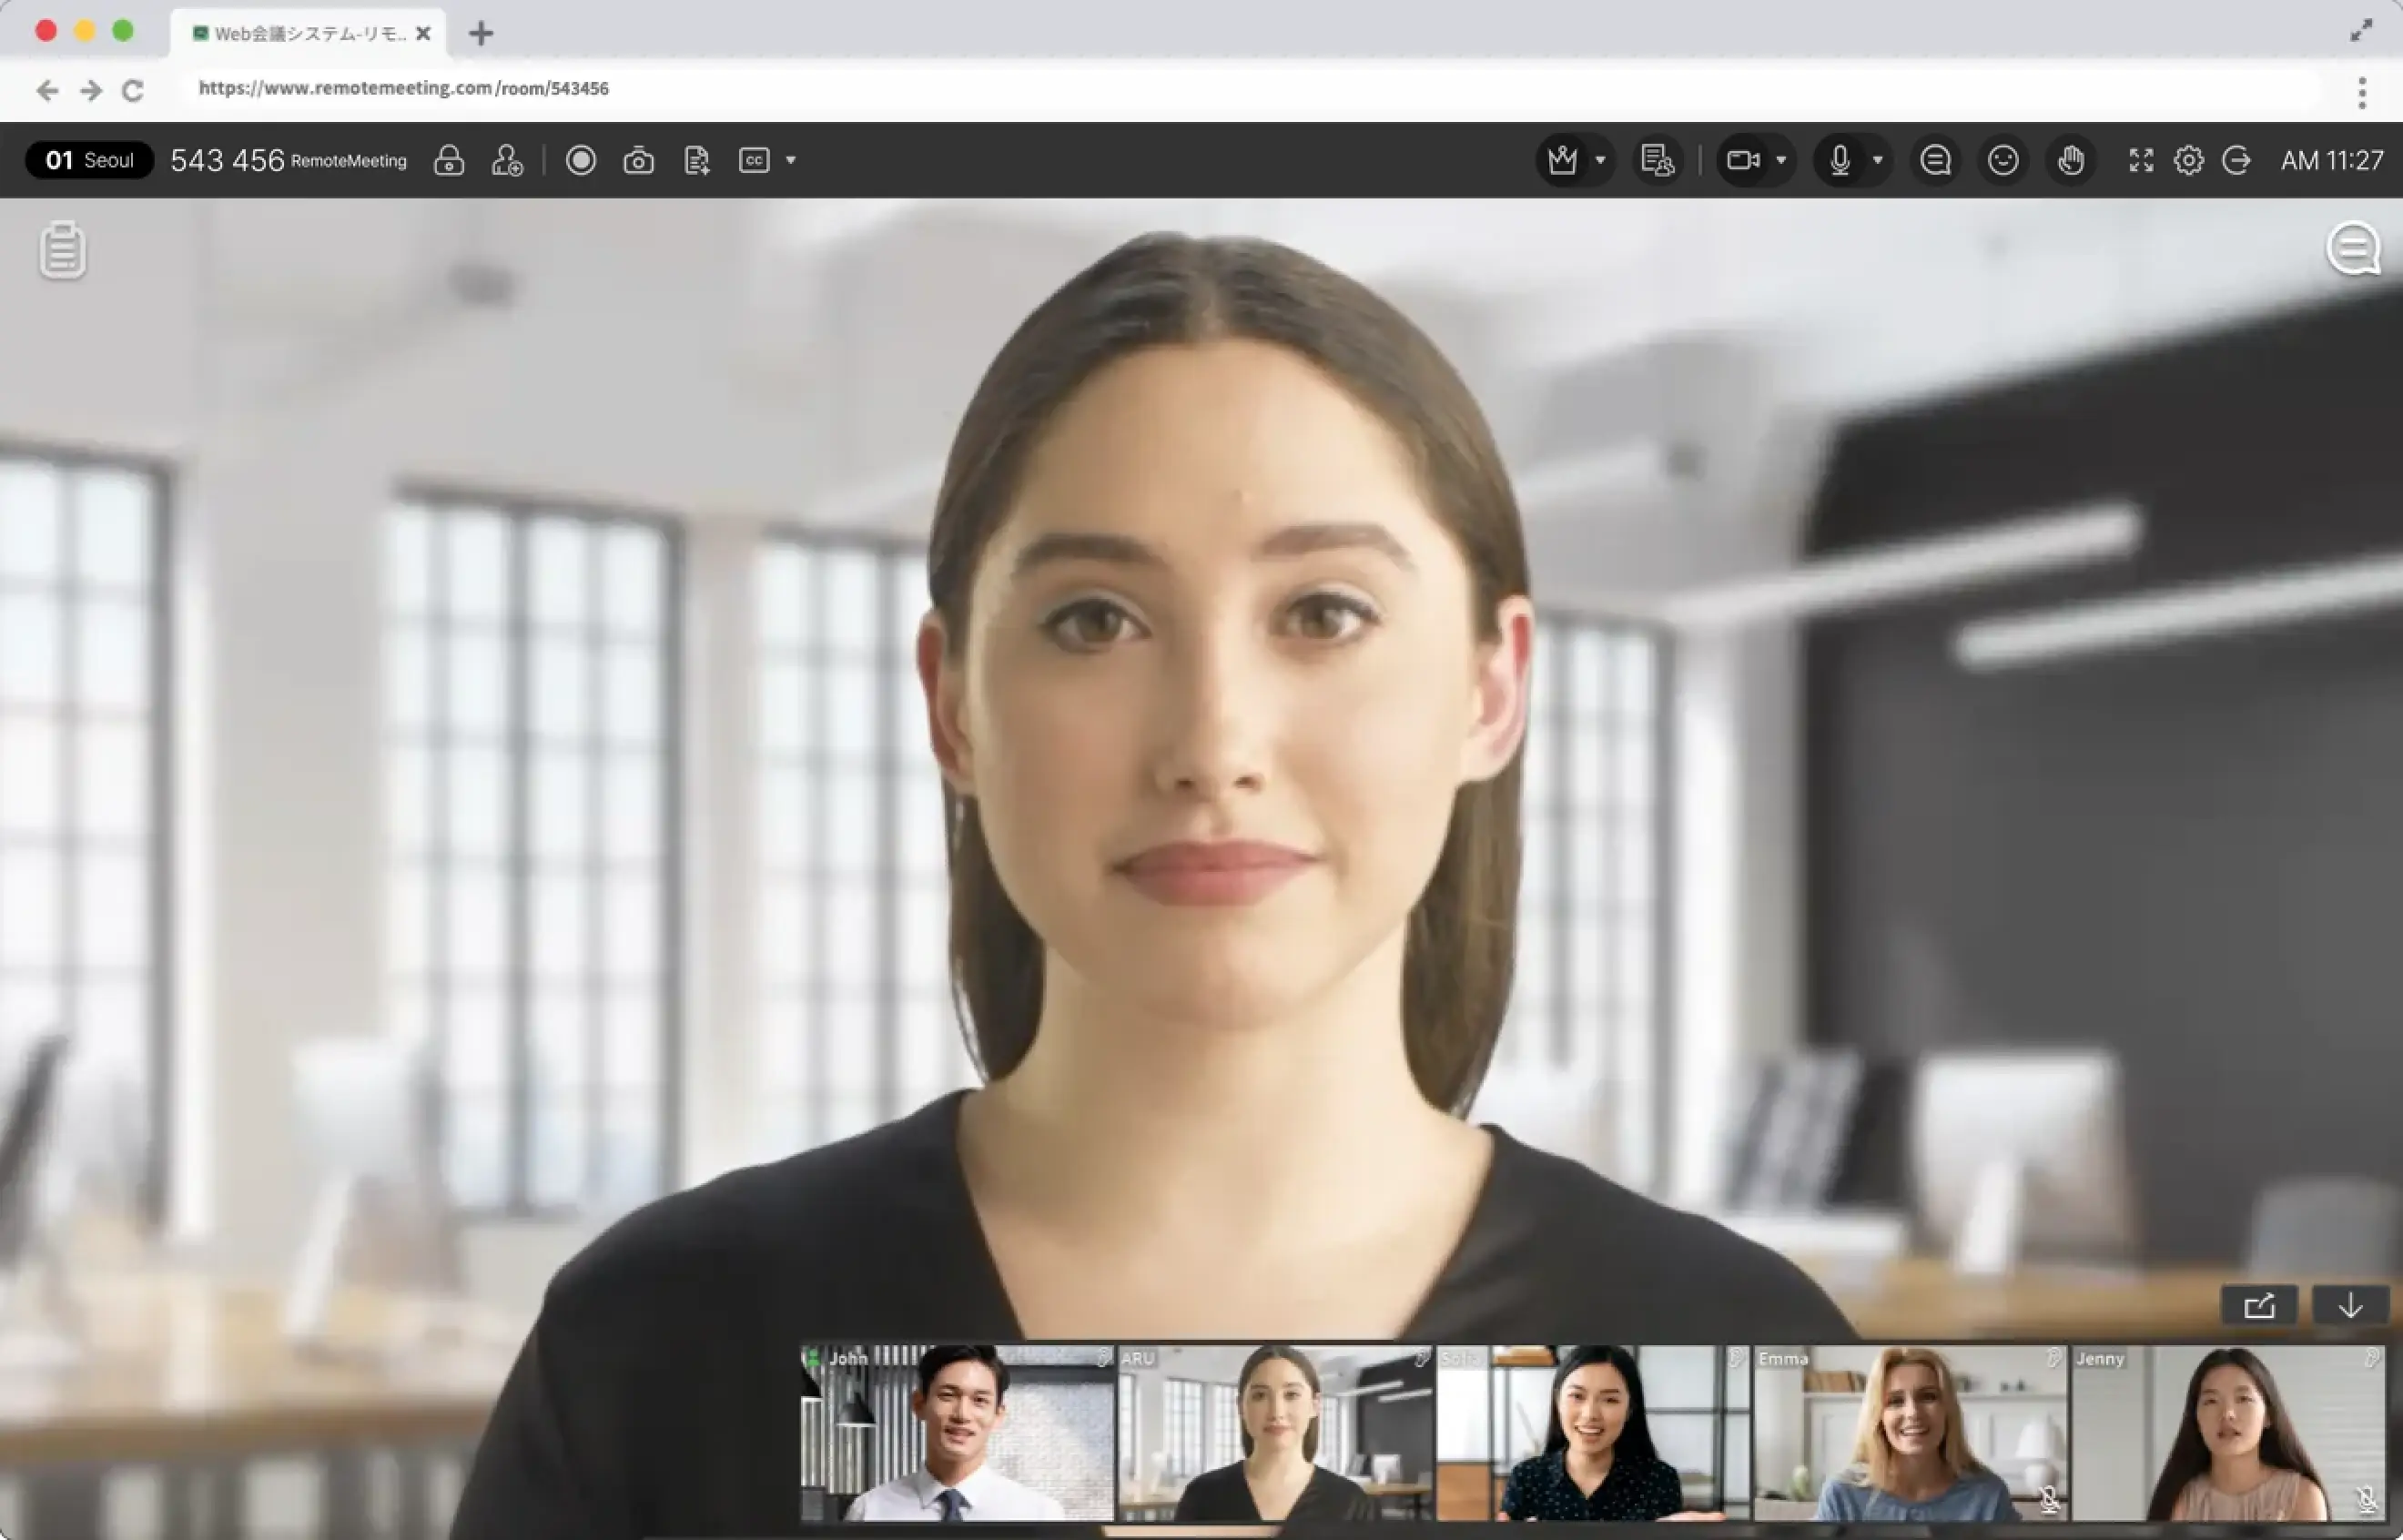Expand the camera options dropdown

tap(1782, 160)
